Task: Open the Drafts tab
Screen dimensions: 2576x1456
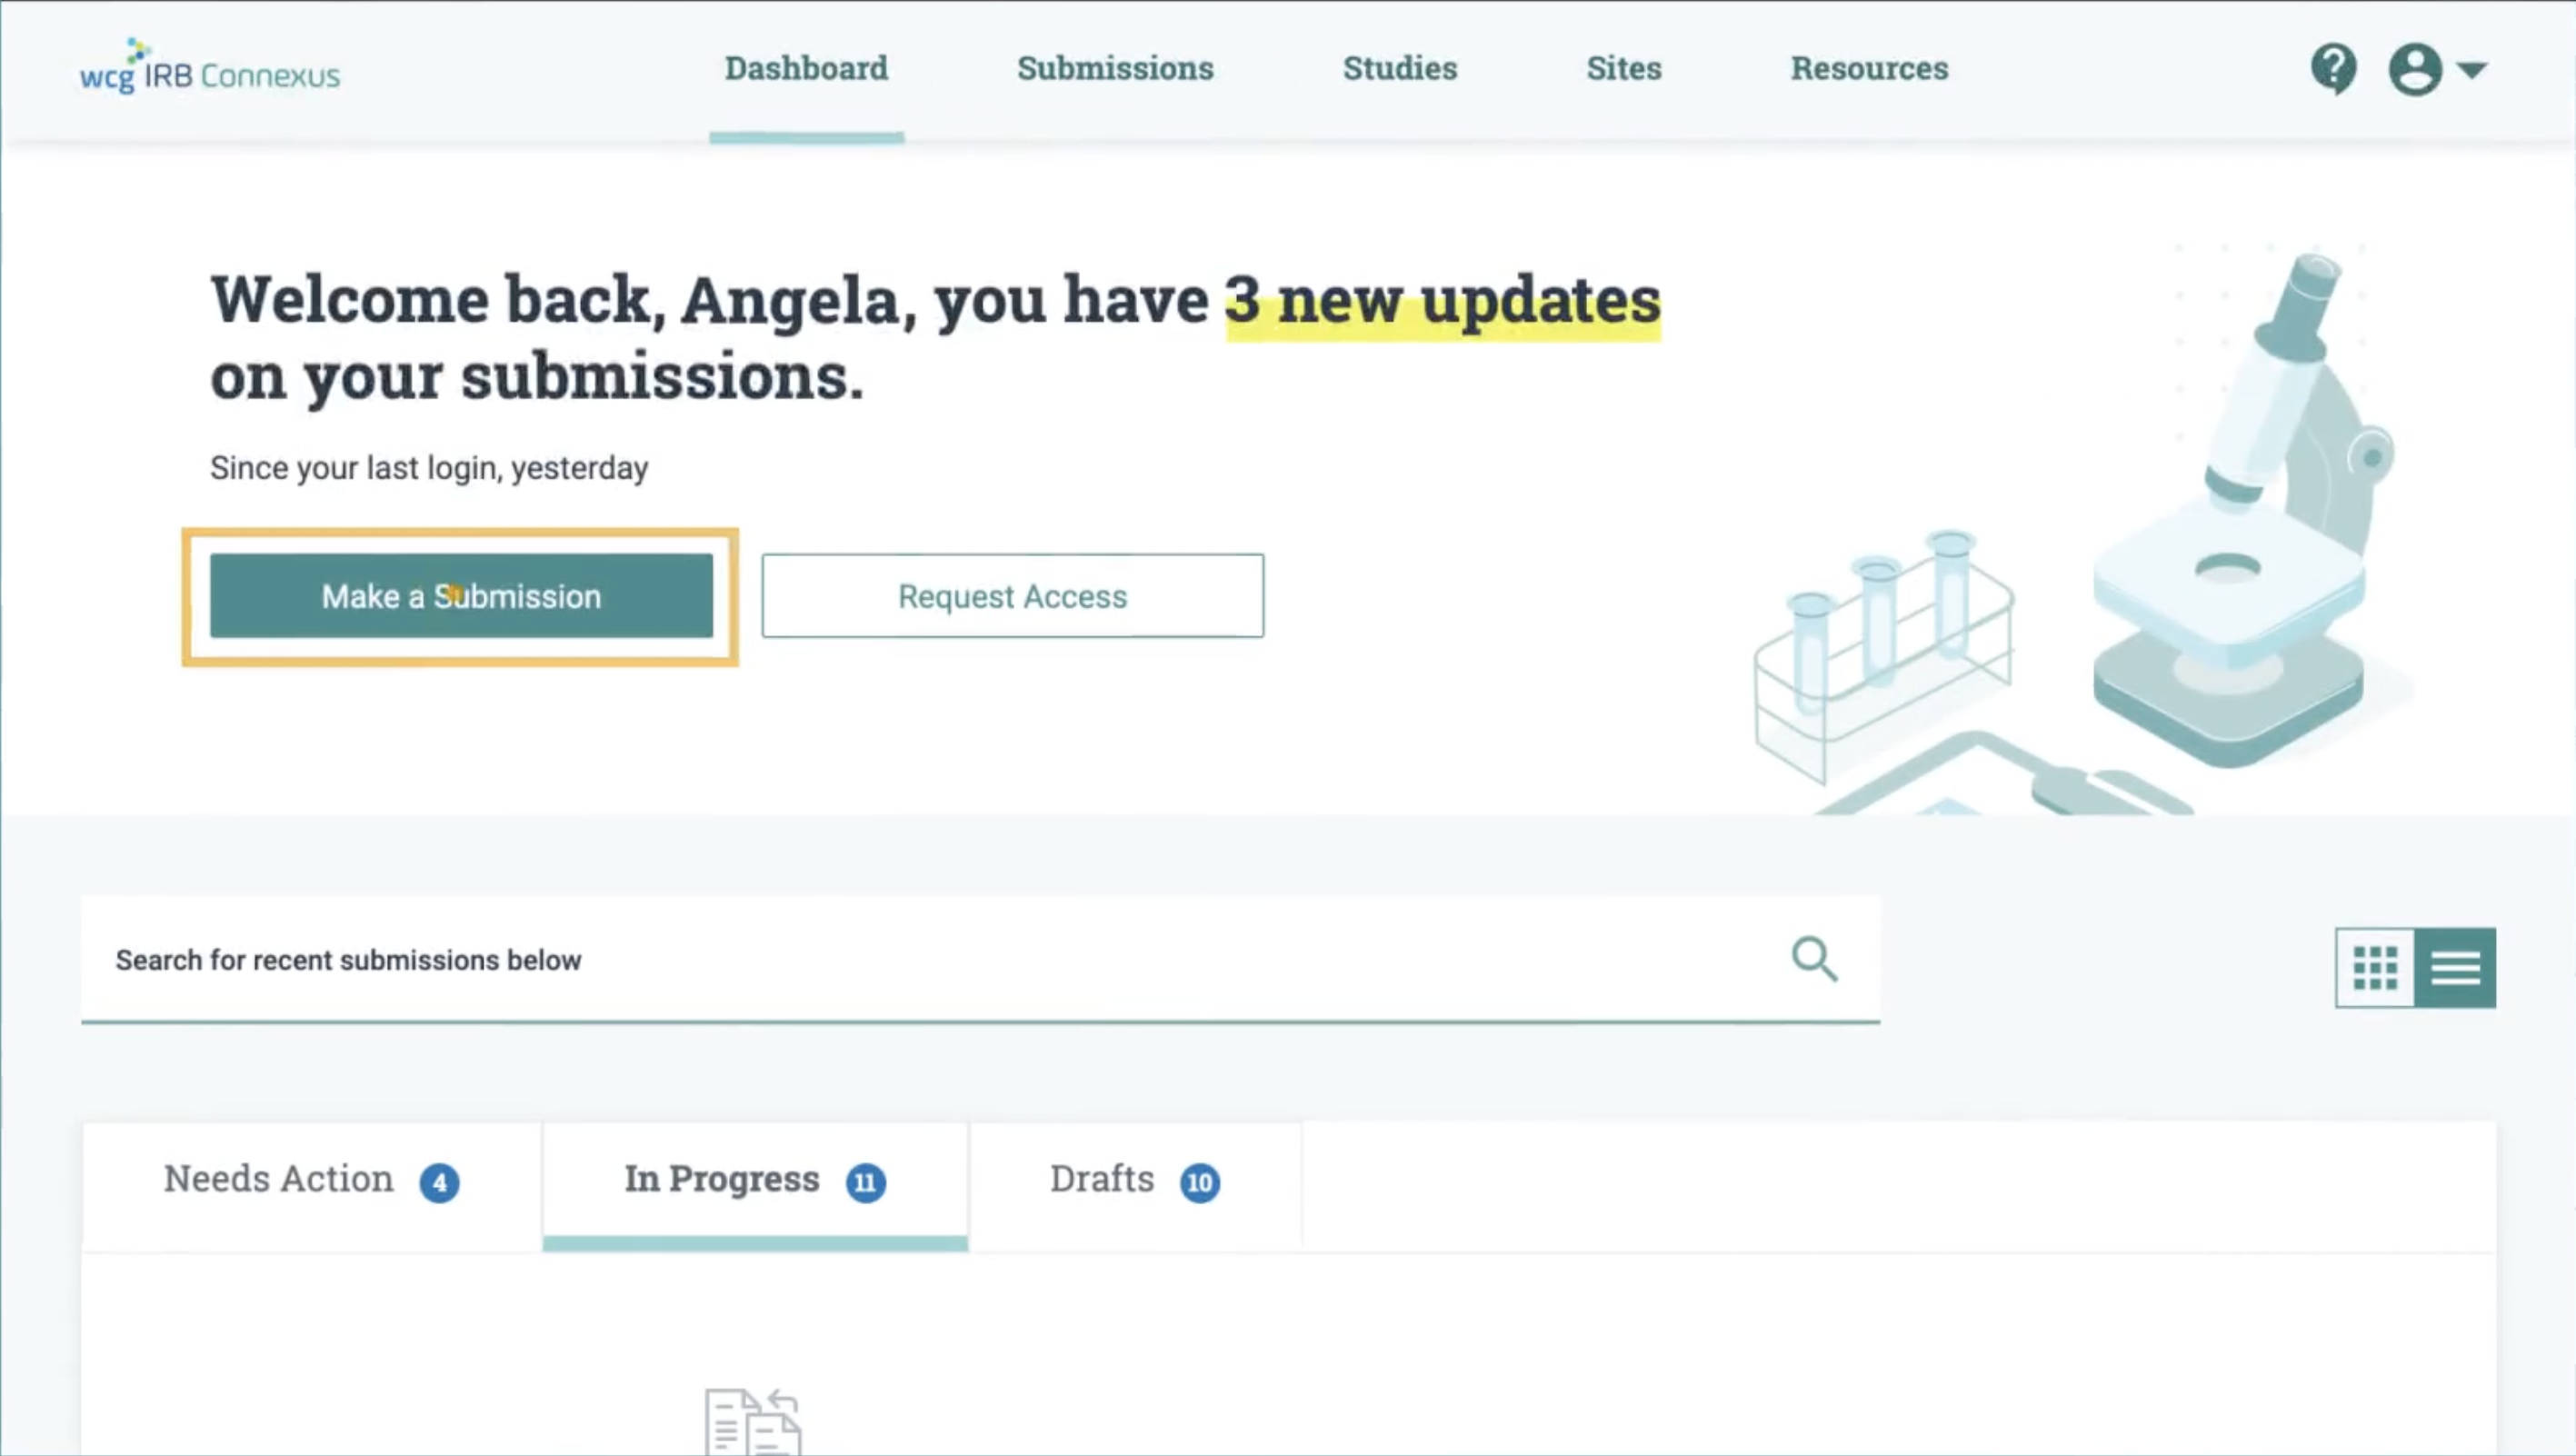Action: (1102, 1179)
